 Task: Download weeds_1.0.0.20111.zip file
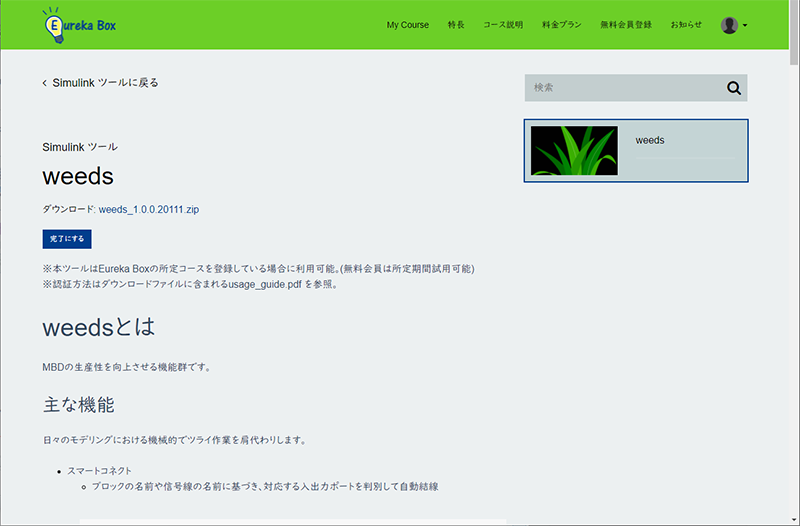[149, 209]
